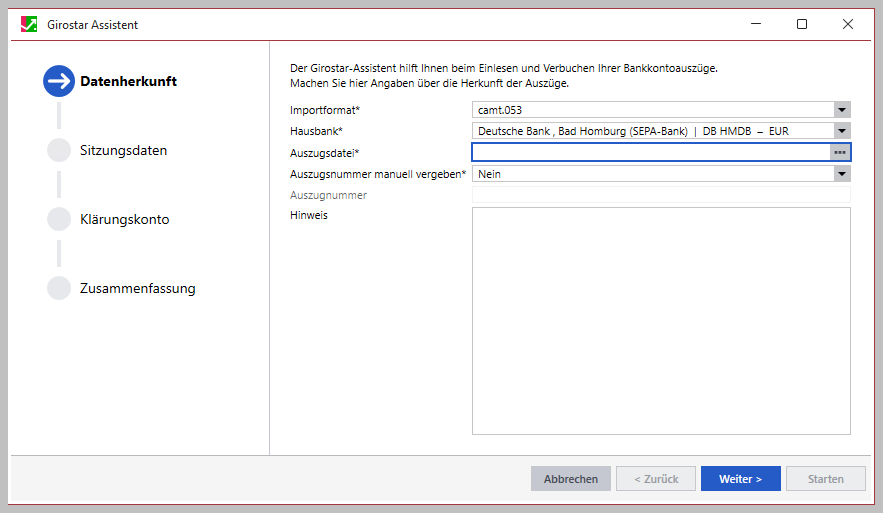Expand Auszugsnummer manuell vergeben dropdown
Screen dimensions: 883x513
click(x=841, y=174)
